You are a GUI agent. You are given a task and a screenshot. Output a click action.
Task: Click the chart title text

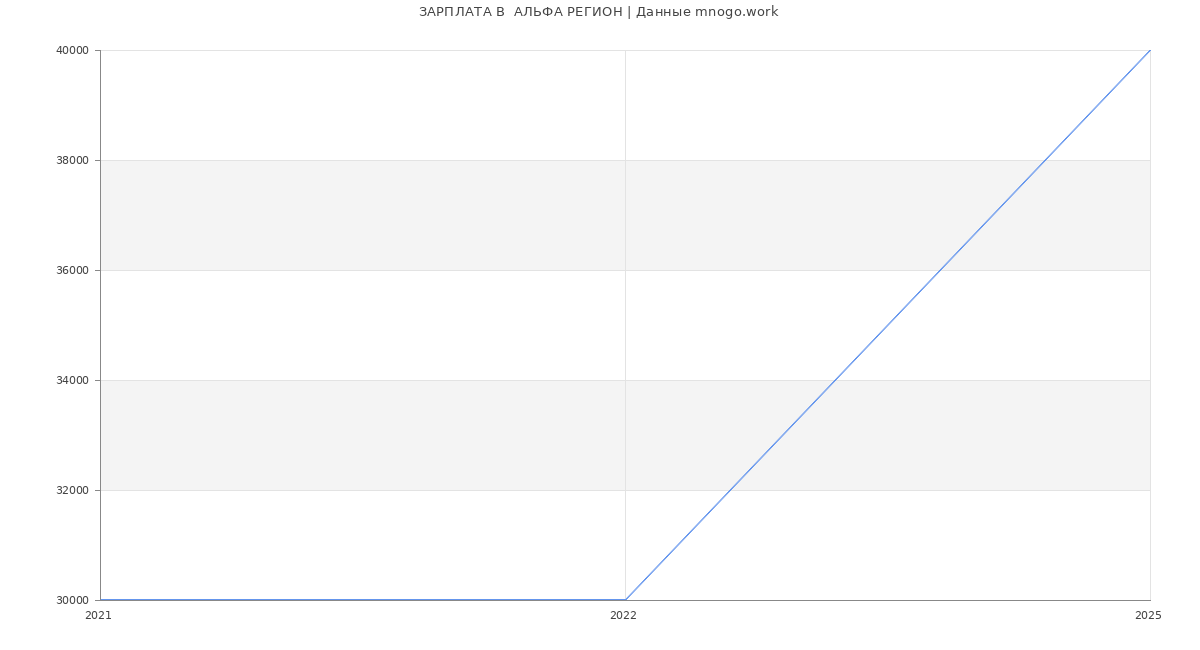tap(598, 12)
